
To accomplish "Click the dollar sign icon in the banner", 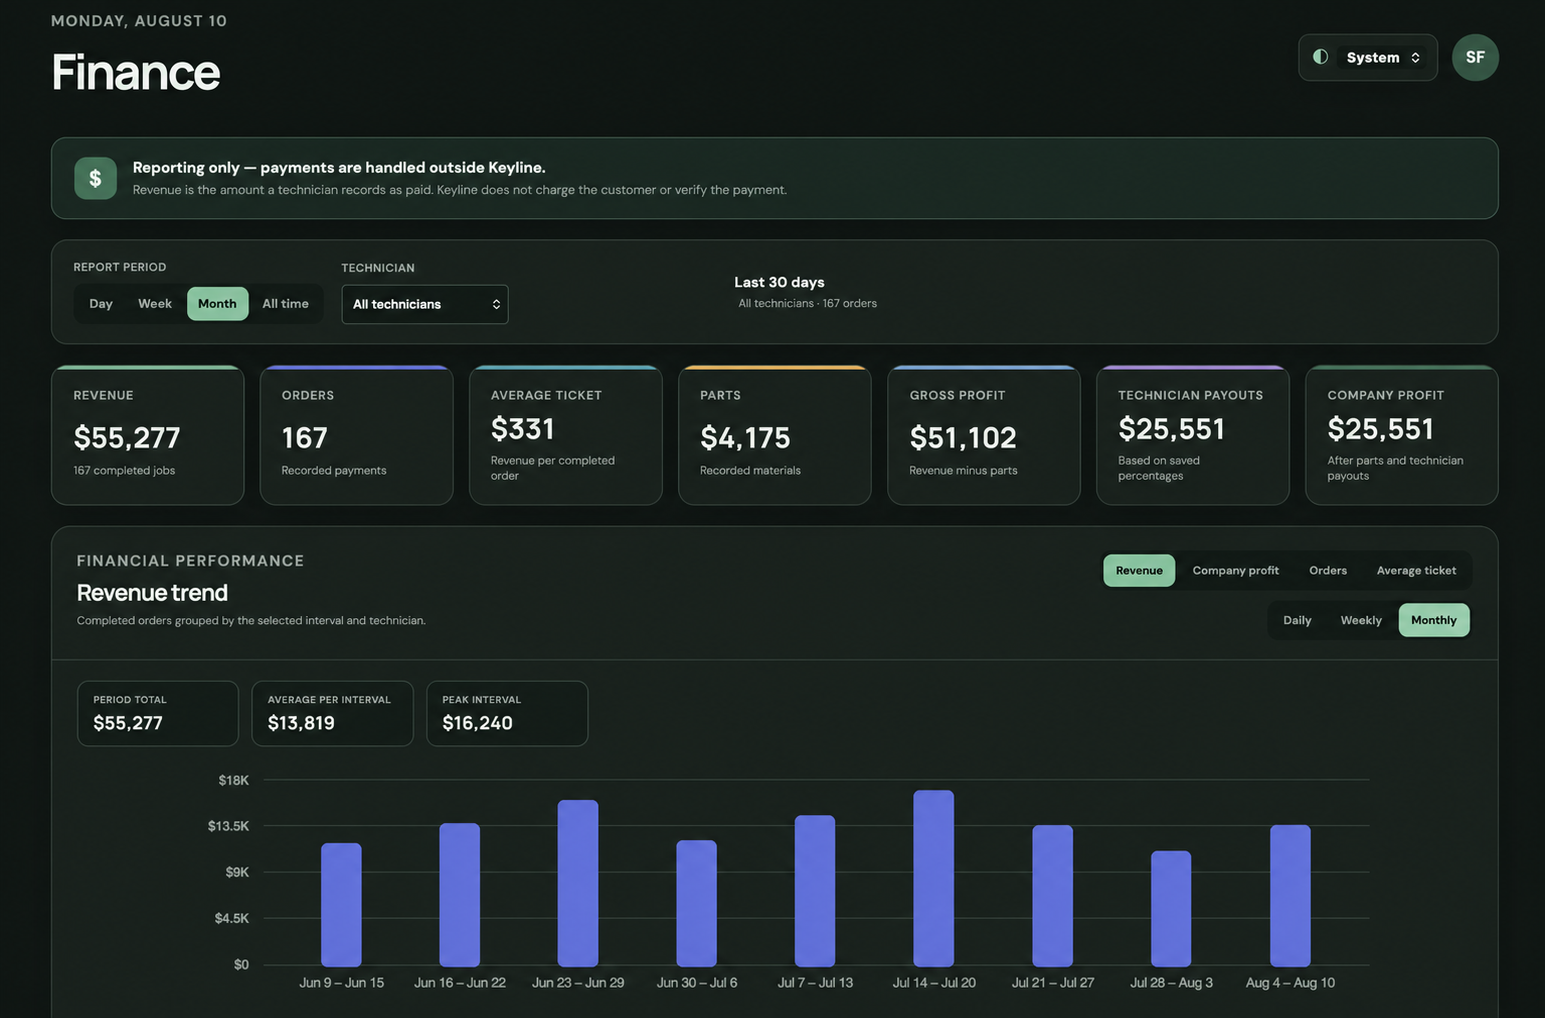I will click(95, 178).
